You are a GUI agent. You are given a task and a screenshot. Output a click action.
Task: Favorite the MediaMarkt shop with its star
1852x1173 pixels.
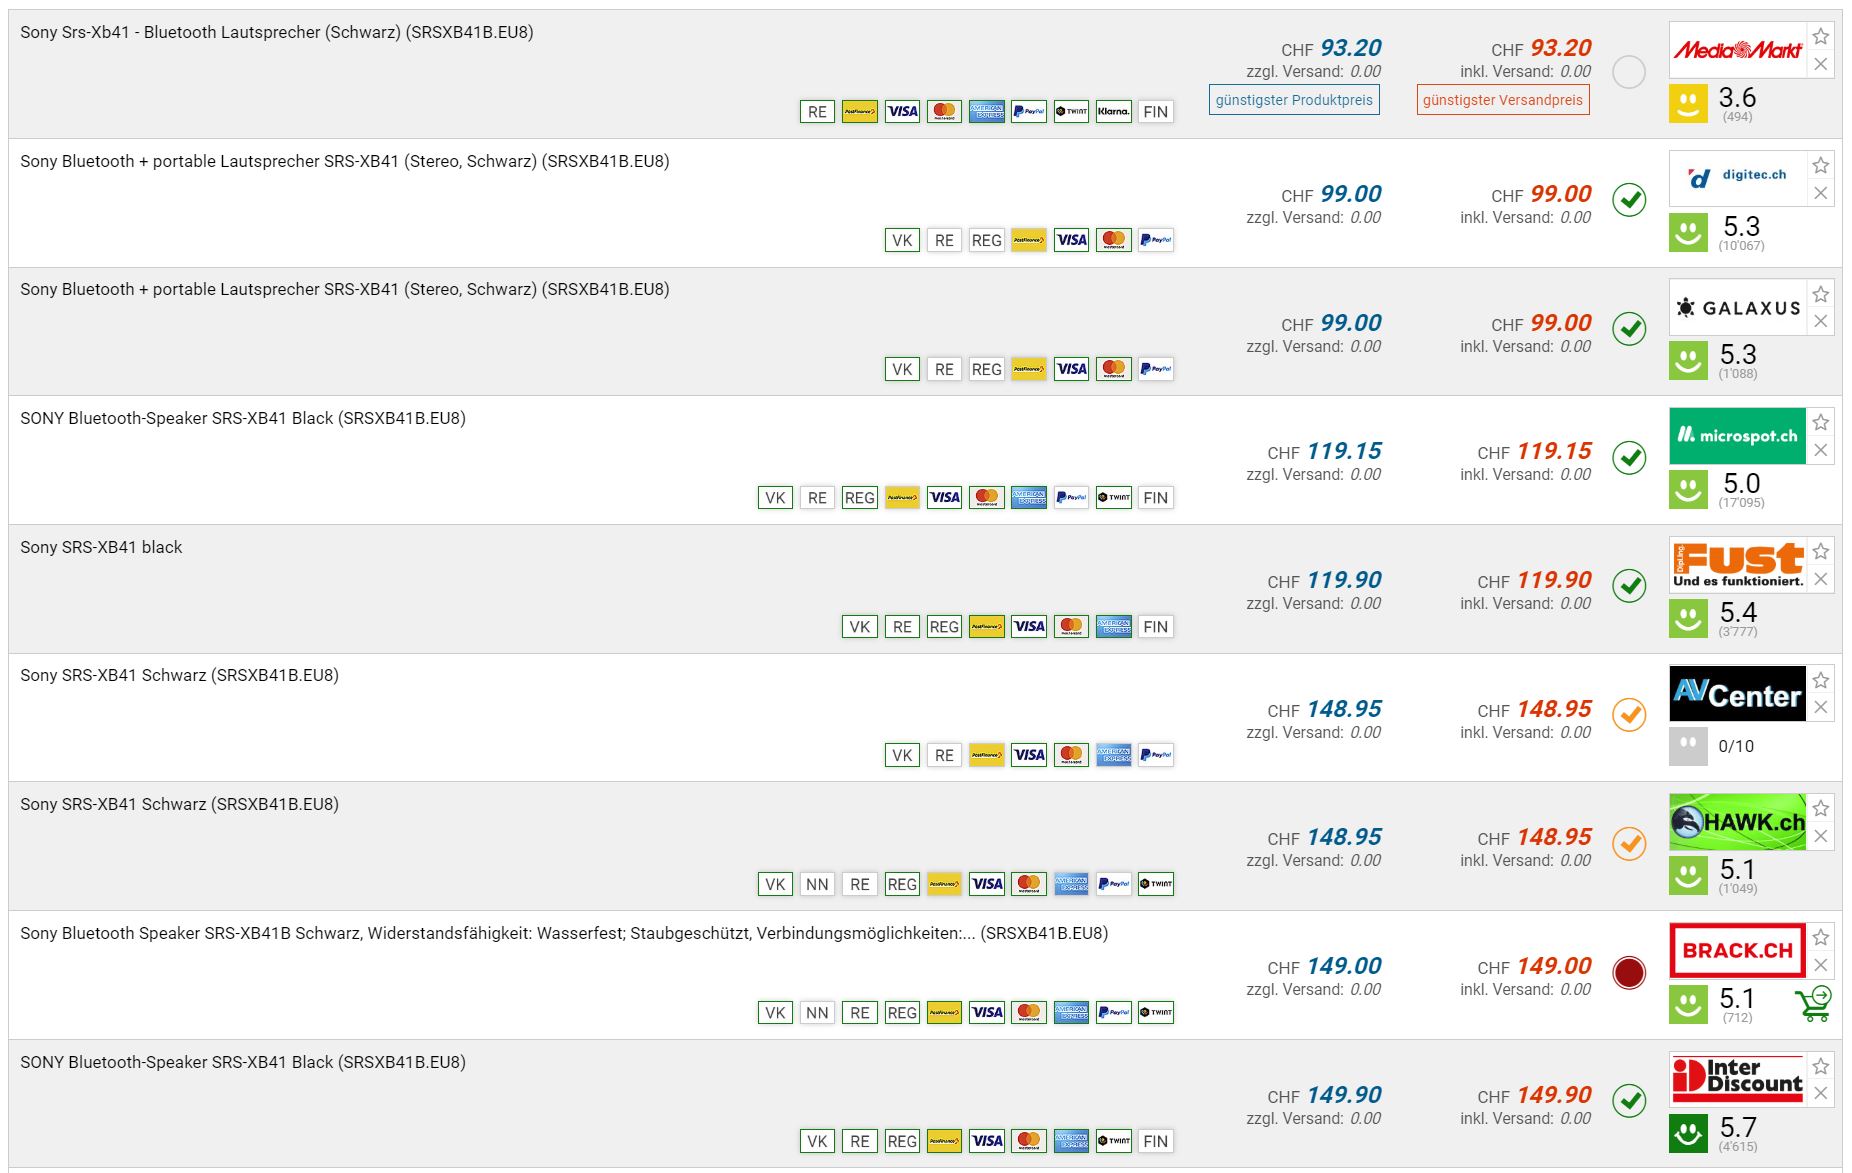coord(1821,37)
